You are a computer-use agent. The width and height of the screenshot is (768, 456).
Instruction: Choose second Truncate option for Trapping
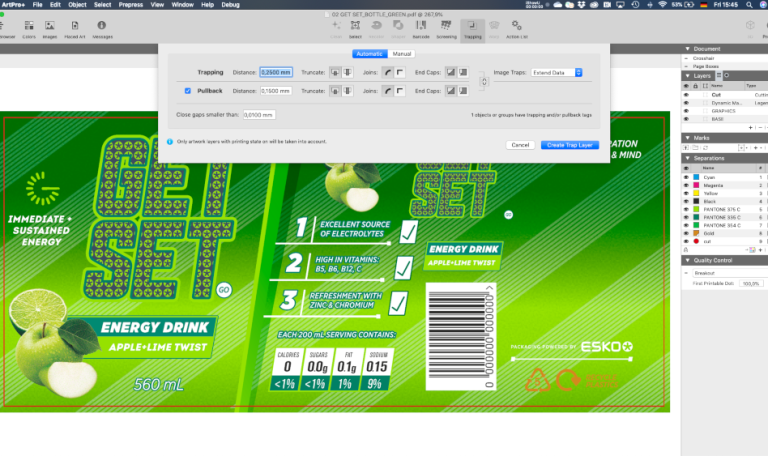coord(347,72)
